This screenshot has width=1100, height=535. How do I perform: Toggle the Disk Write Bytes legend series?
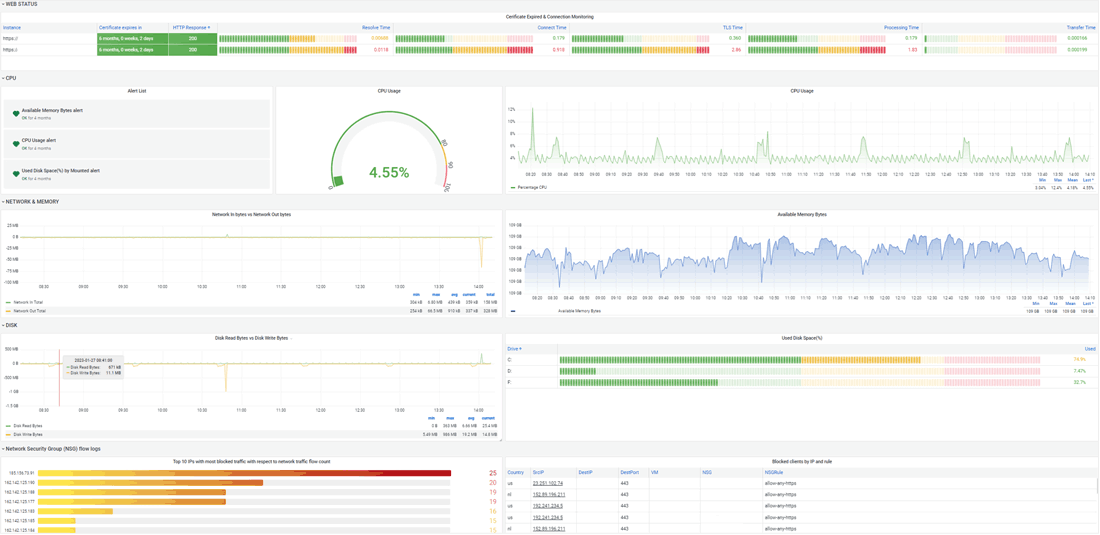(x=28, y=435)
